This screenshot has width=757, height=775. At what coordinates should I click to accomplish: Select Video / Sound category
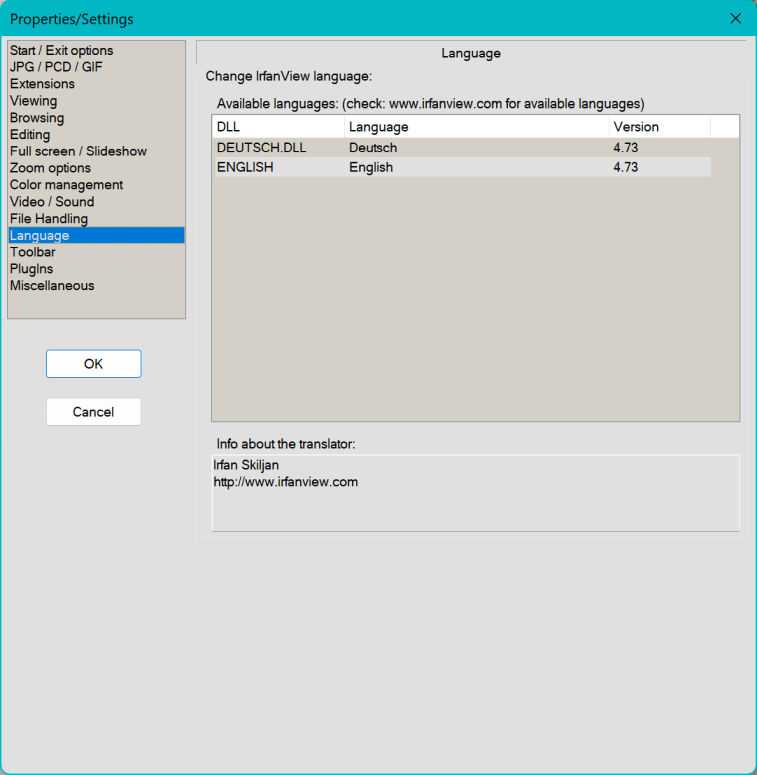(52, 202)
